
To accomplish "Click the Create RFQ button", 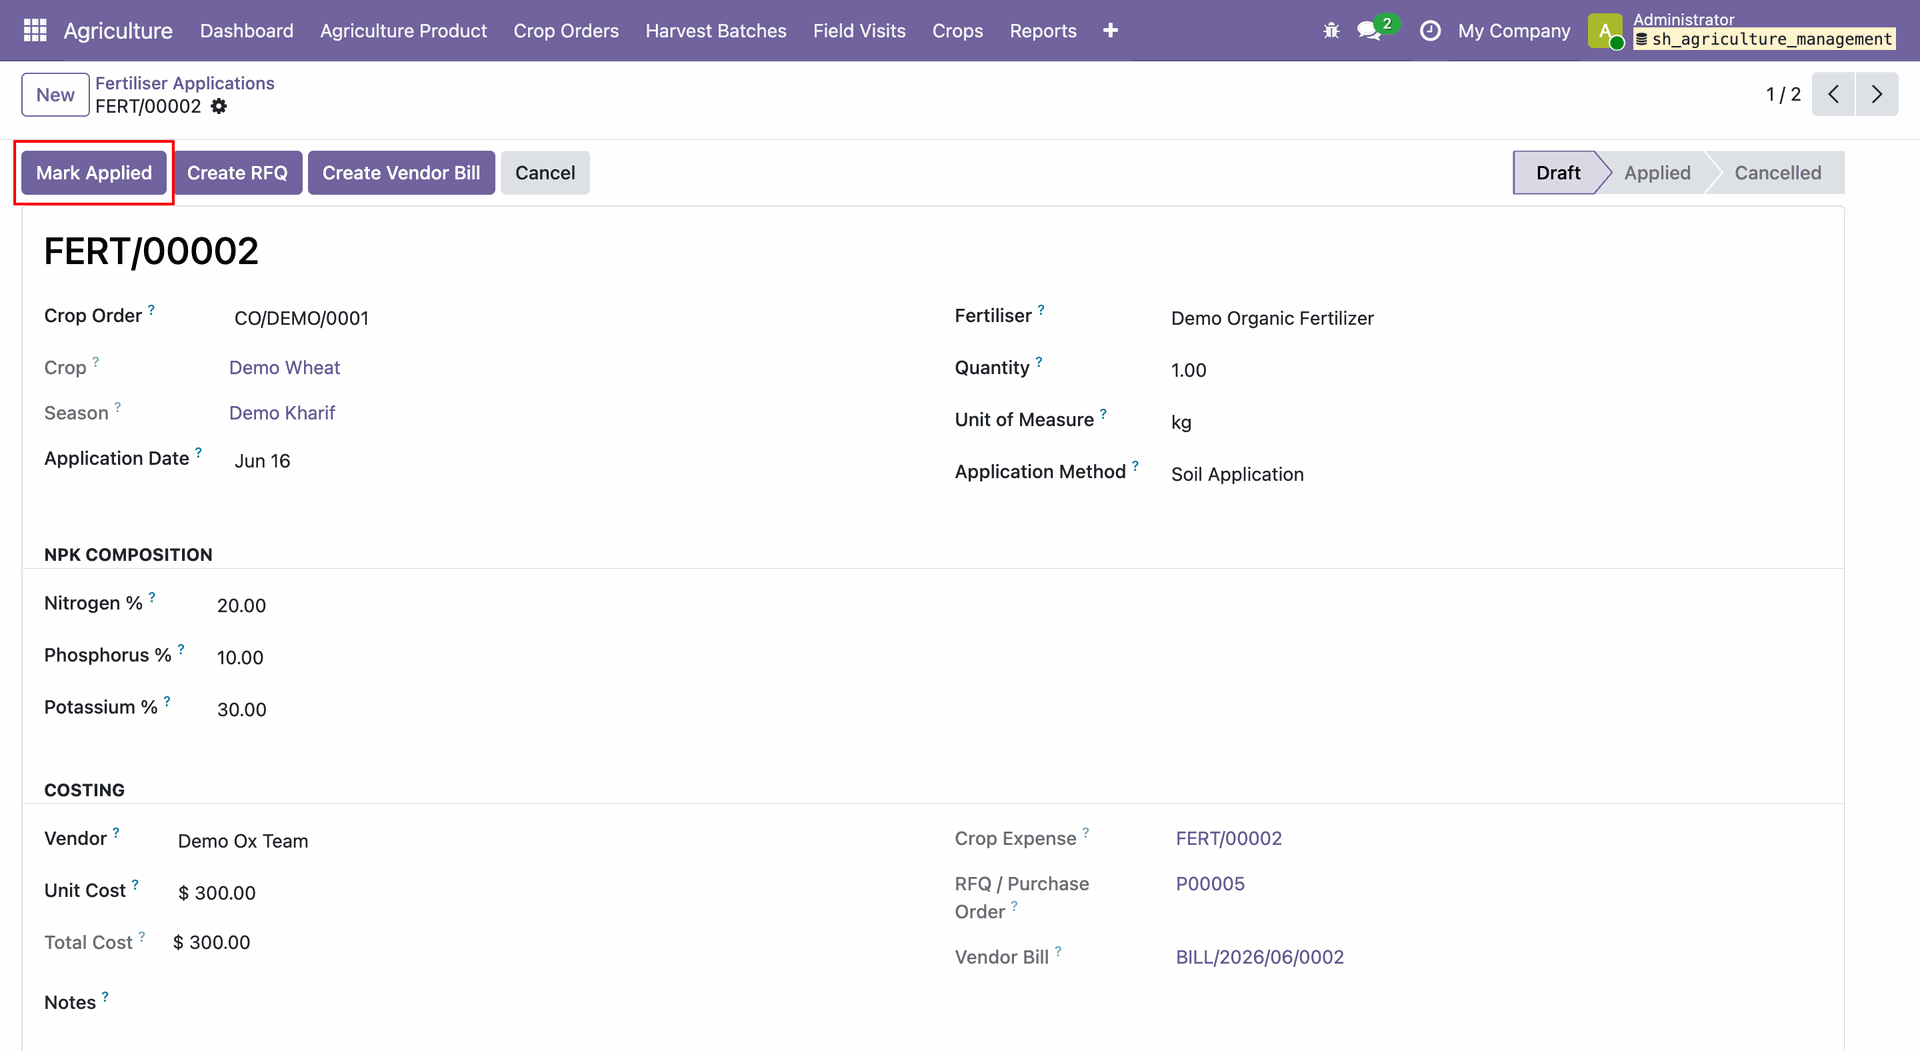I will tap(237, 173).
